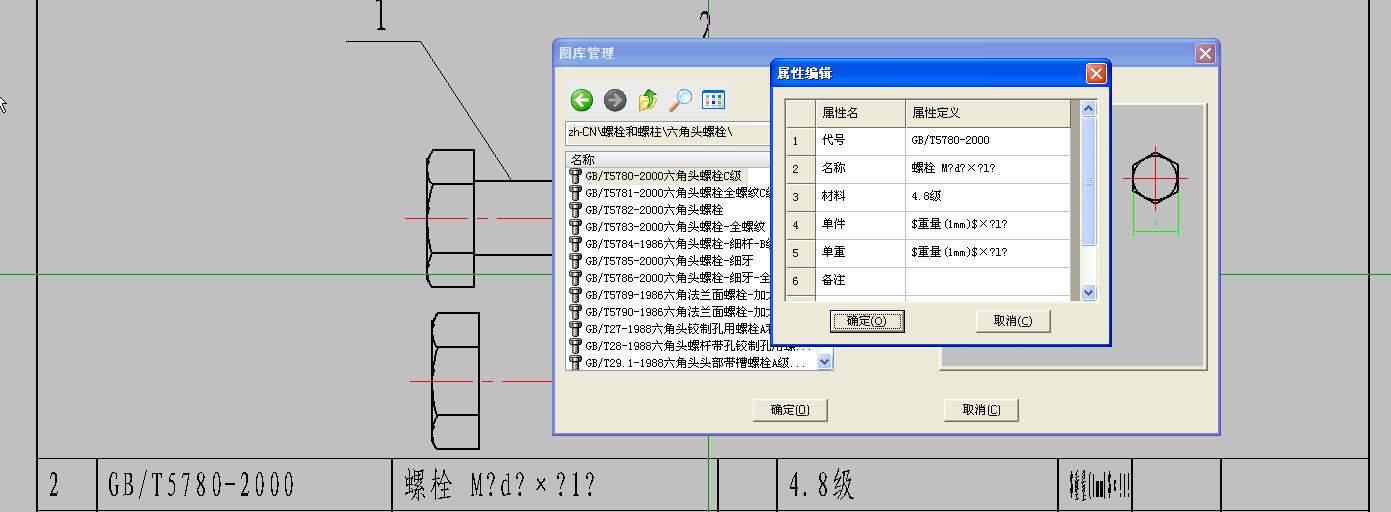Image resolution: width=1391 pixels, height=512 pixels.
Task: Open the magnifier search tool
Action: (x=680, y=100)
